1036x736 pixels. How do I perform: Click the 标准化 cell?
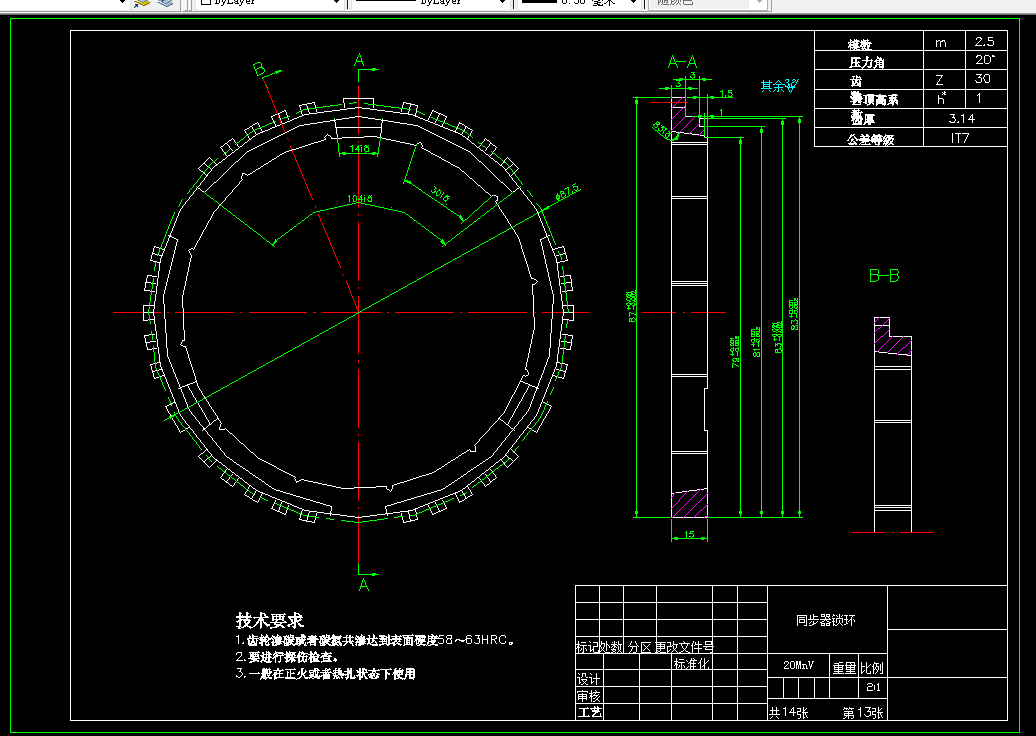point(691,663)
